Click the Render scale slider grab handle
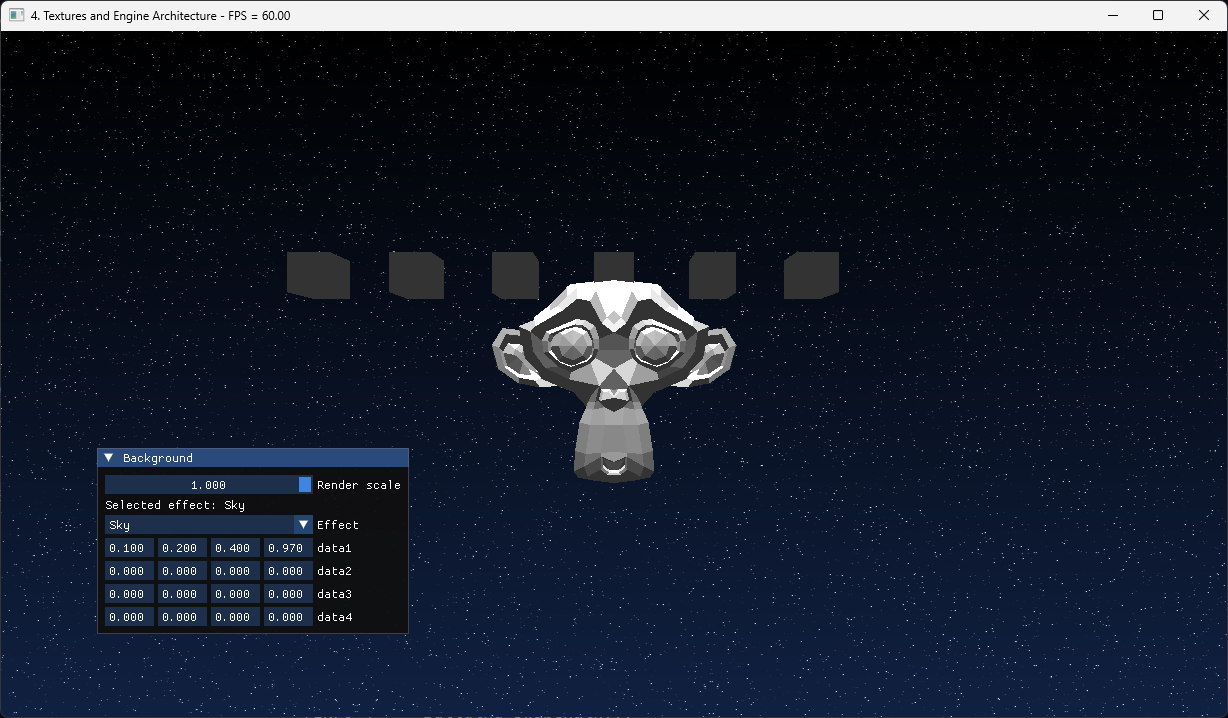1228x718 pixels. point(305,485)
